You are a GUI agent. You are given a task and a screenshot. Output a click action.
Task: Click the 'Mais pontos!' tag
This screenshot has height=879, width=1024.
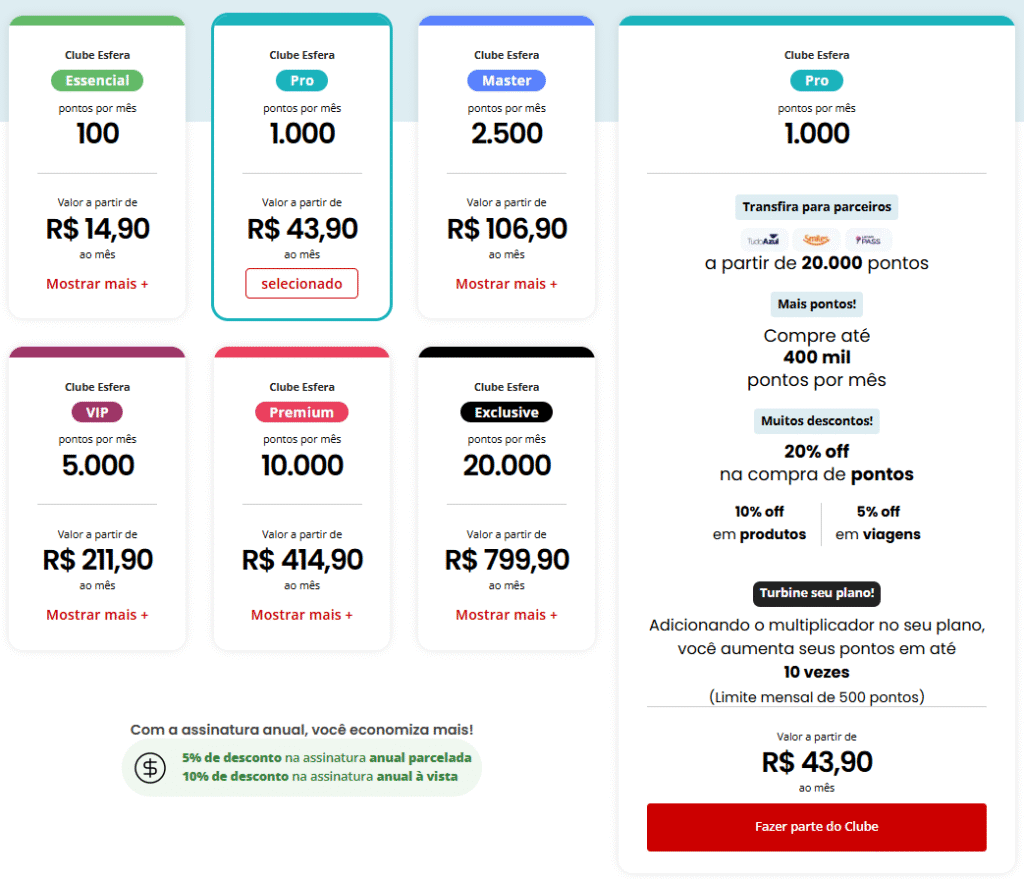tap(816, 304)
